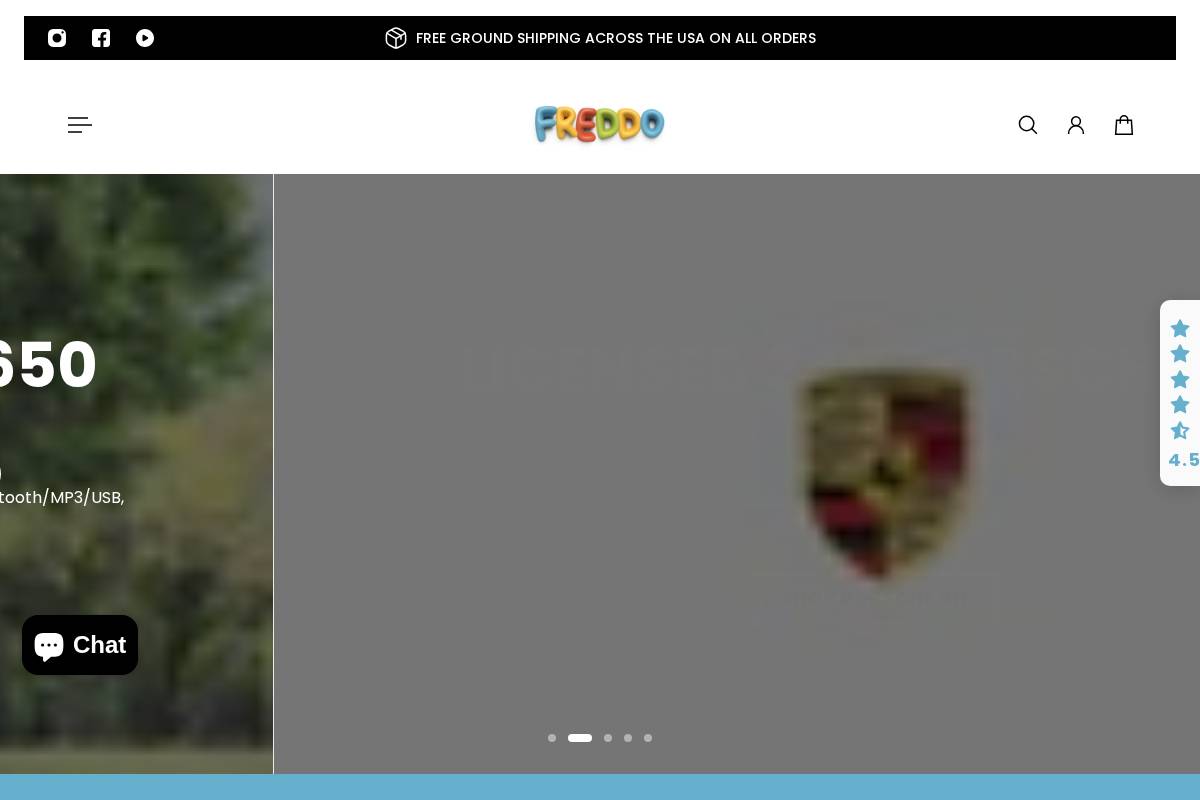1200x800 pixels.
Task: Click the half-filled fifth star
Action: 1180,430
